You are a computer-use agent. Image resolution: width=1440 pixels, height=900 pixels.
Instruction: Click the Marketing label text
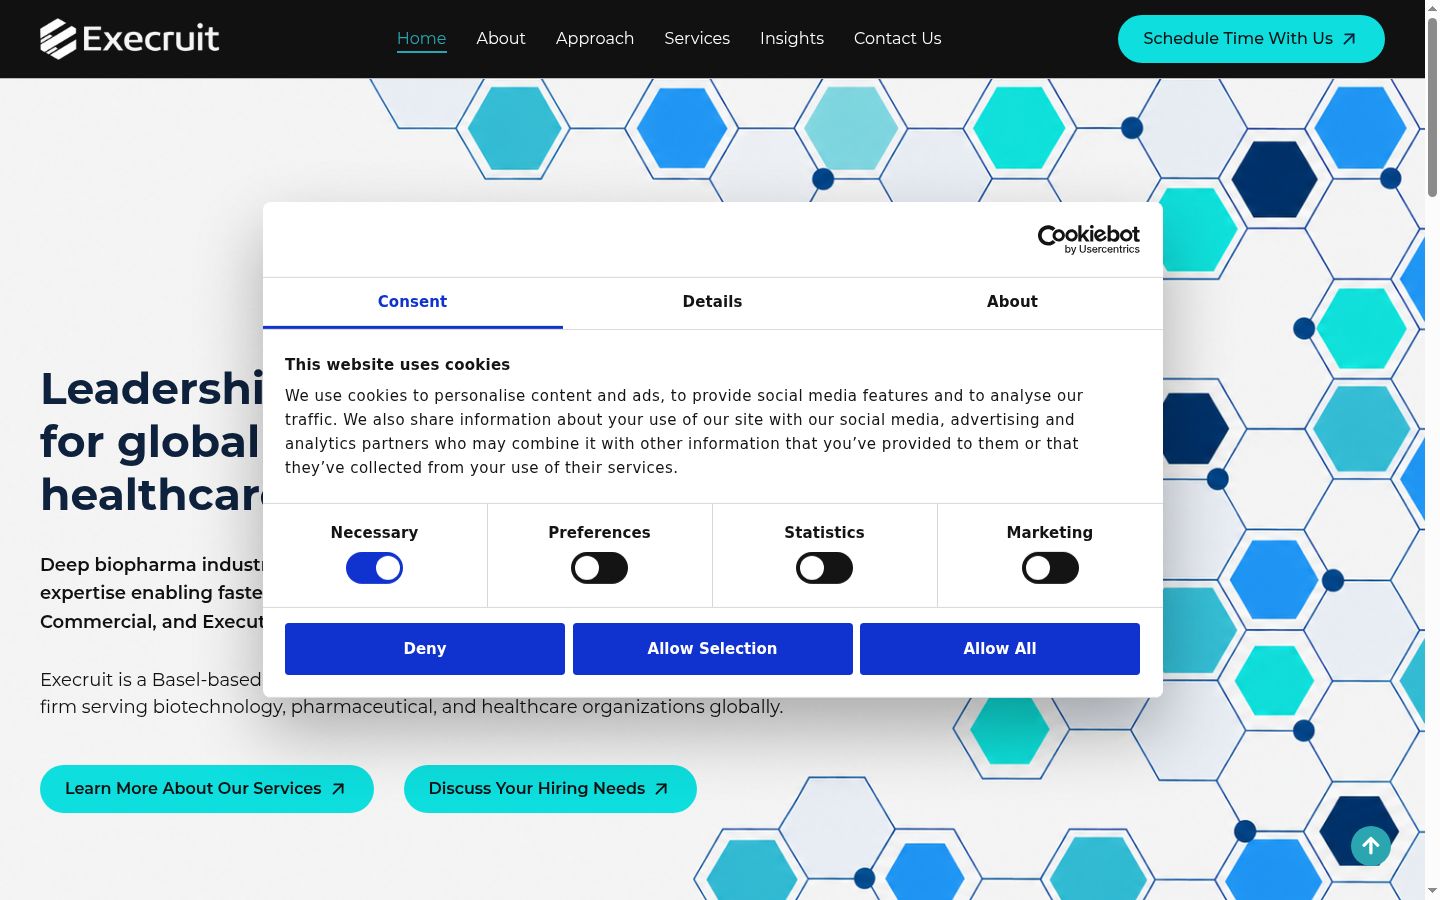[x=1050, y=533]
